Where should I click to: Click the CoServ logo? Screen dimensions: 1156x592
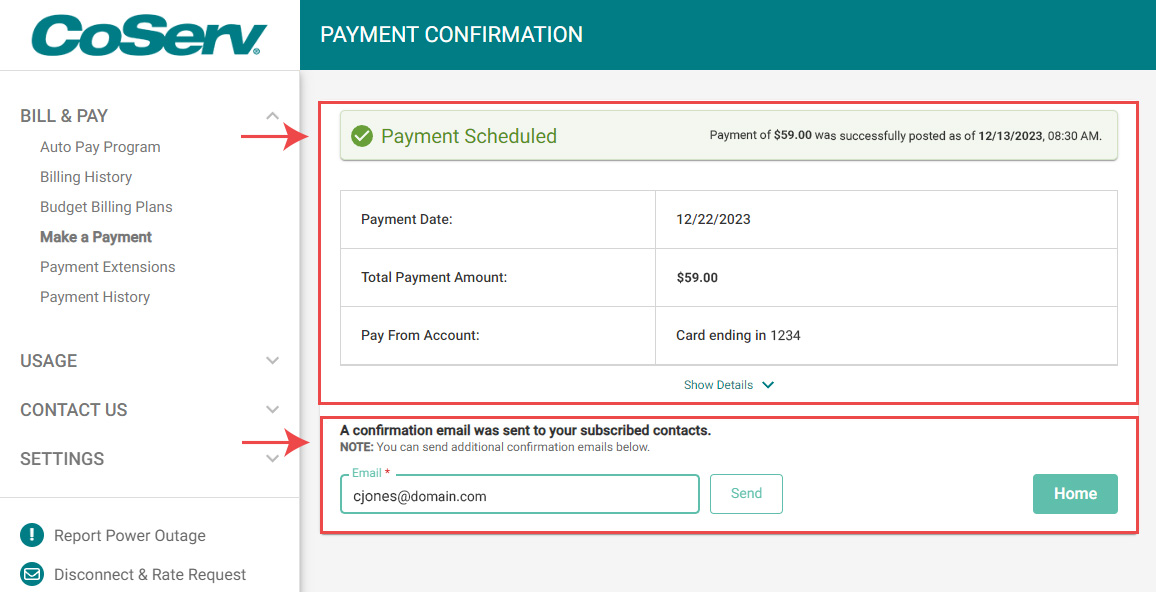[x=149, y=35]
